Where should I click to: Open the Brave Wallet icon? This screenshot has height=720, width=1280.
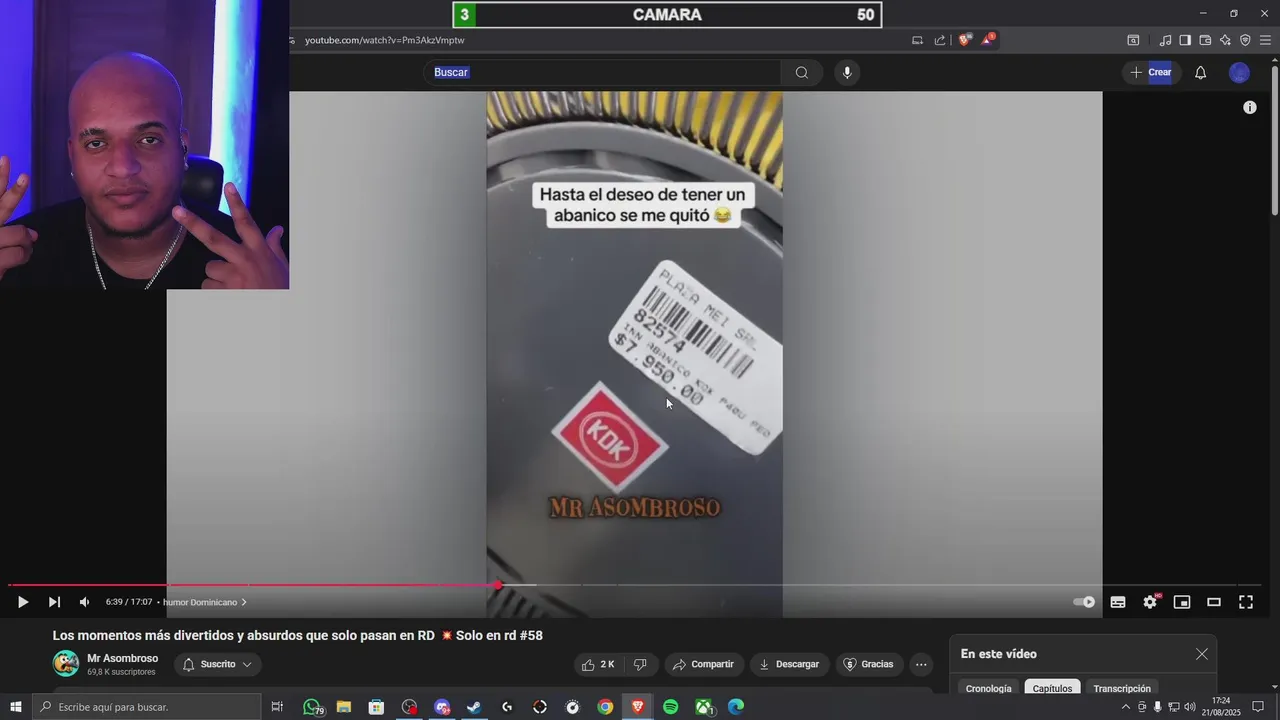(1205, 40)
